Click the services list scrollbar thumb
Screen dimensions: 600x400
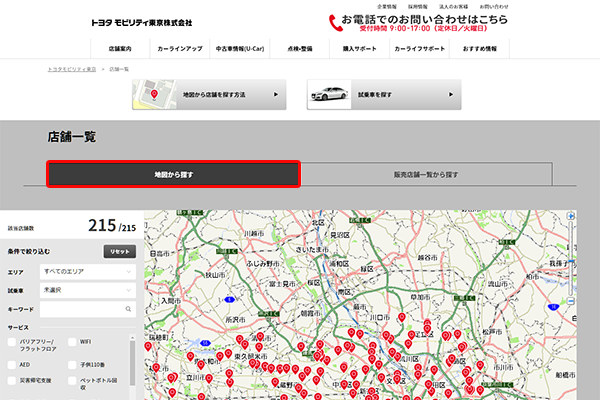pos(132,363)
